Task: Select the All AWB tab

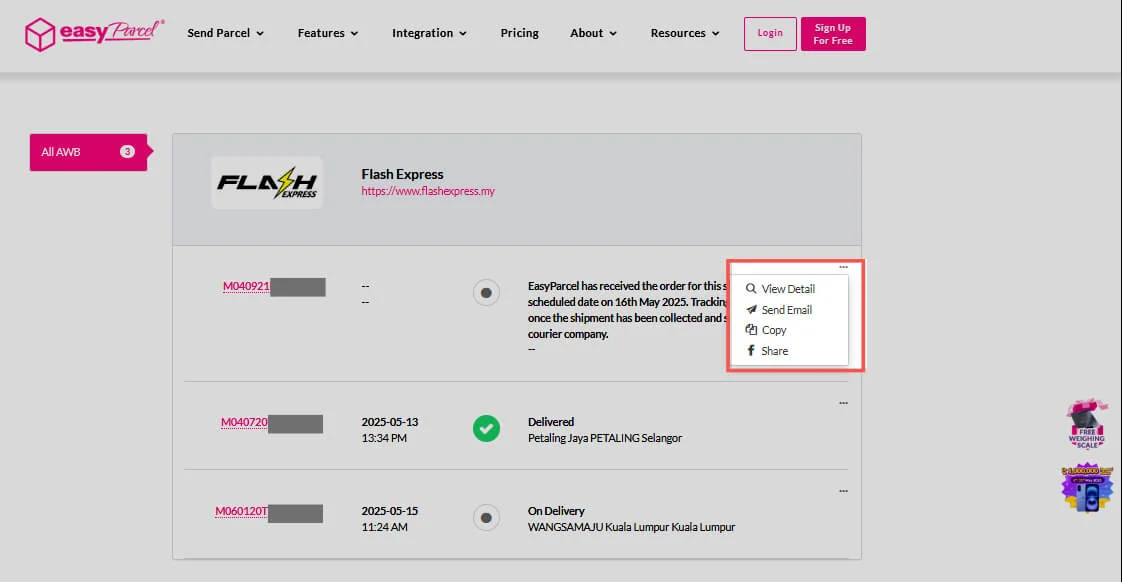Action: coord(88,152)
